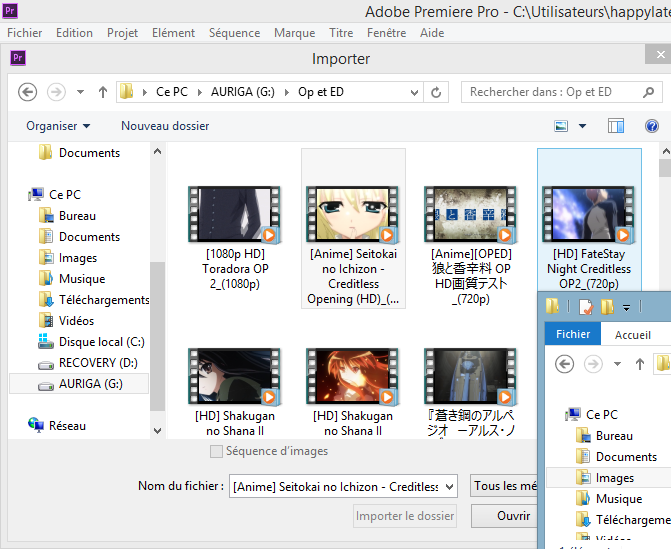Select first Shakugan no Shana II video thumbnail
This screenshot has width=671, height=549.
click(235, 377)
